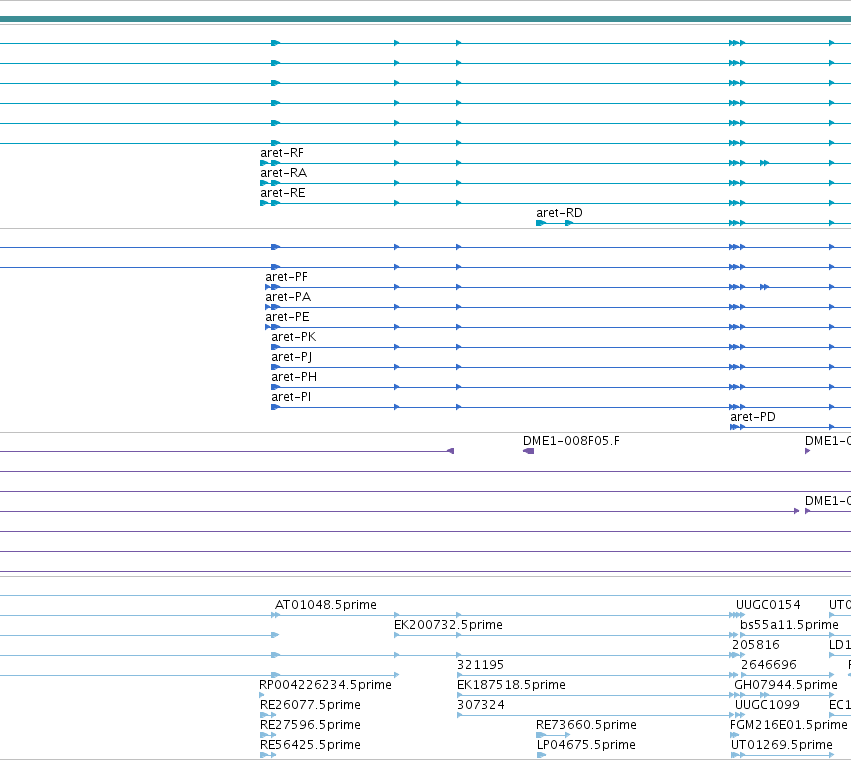The width and height of the screenshot is (851, 760).
Task: Click the RE27596.5prime EST label
Action: (310, 725)
